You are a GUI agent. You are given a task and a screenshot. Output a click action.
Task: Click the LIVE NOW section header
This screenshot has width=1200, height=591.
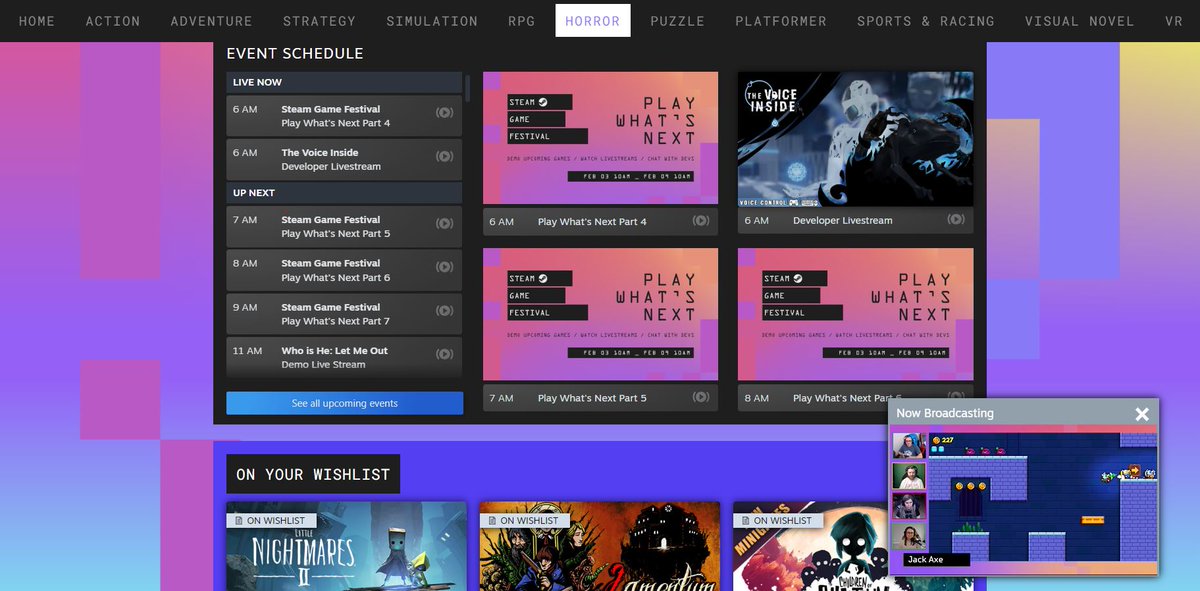tap(344, 82)
